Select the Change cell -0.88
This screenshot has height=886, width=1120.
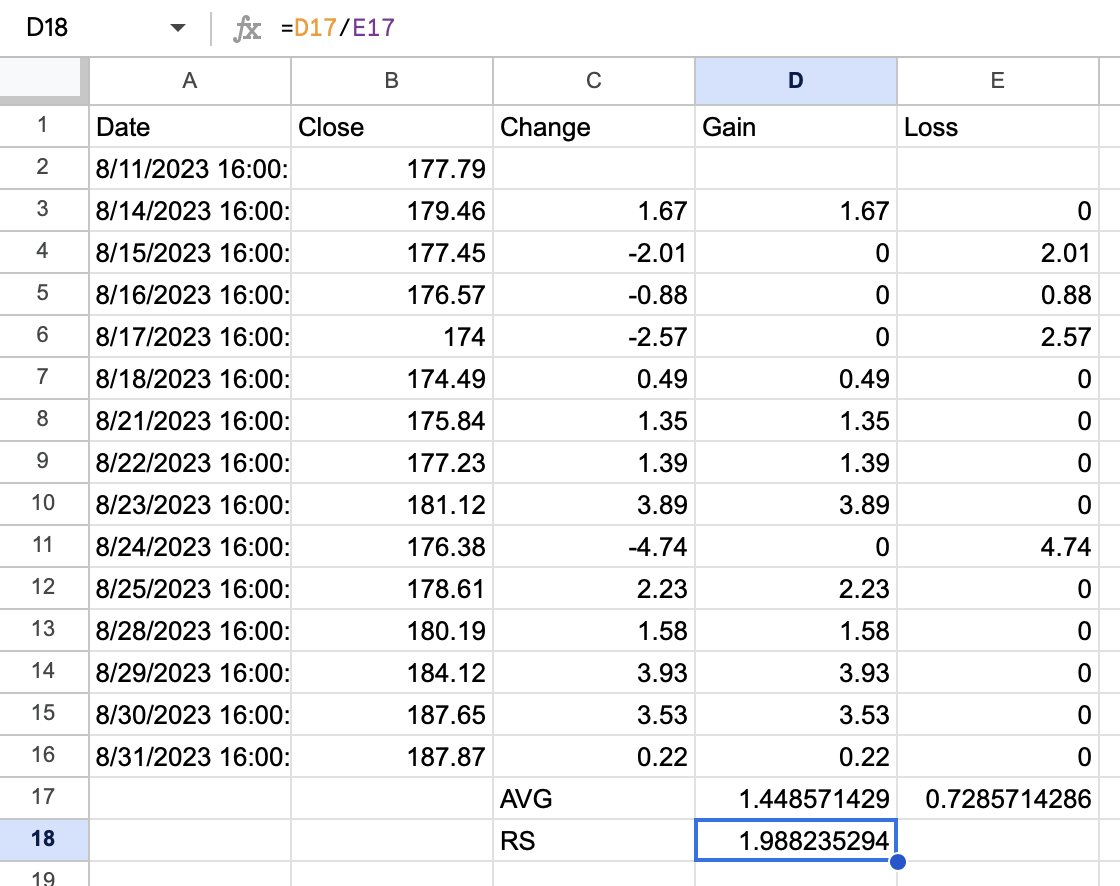click(x=594, y=294)
